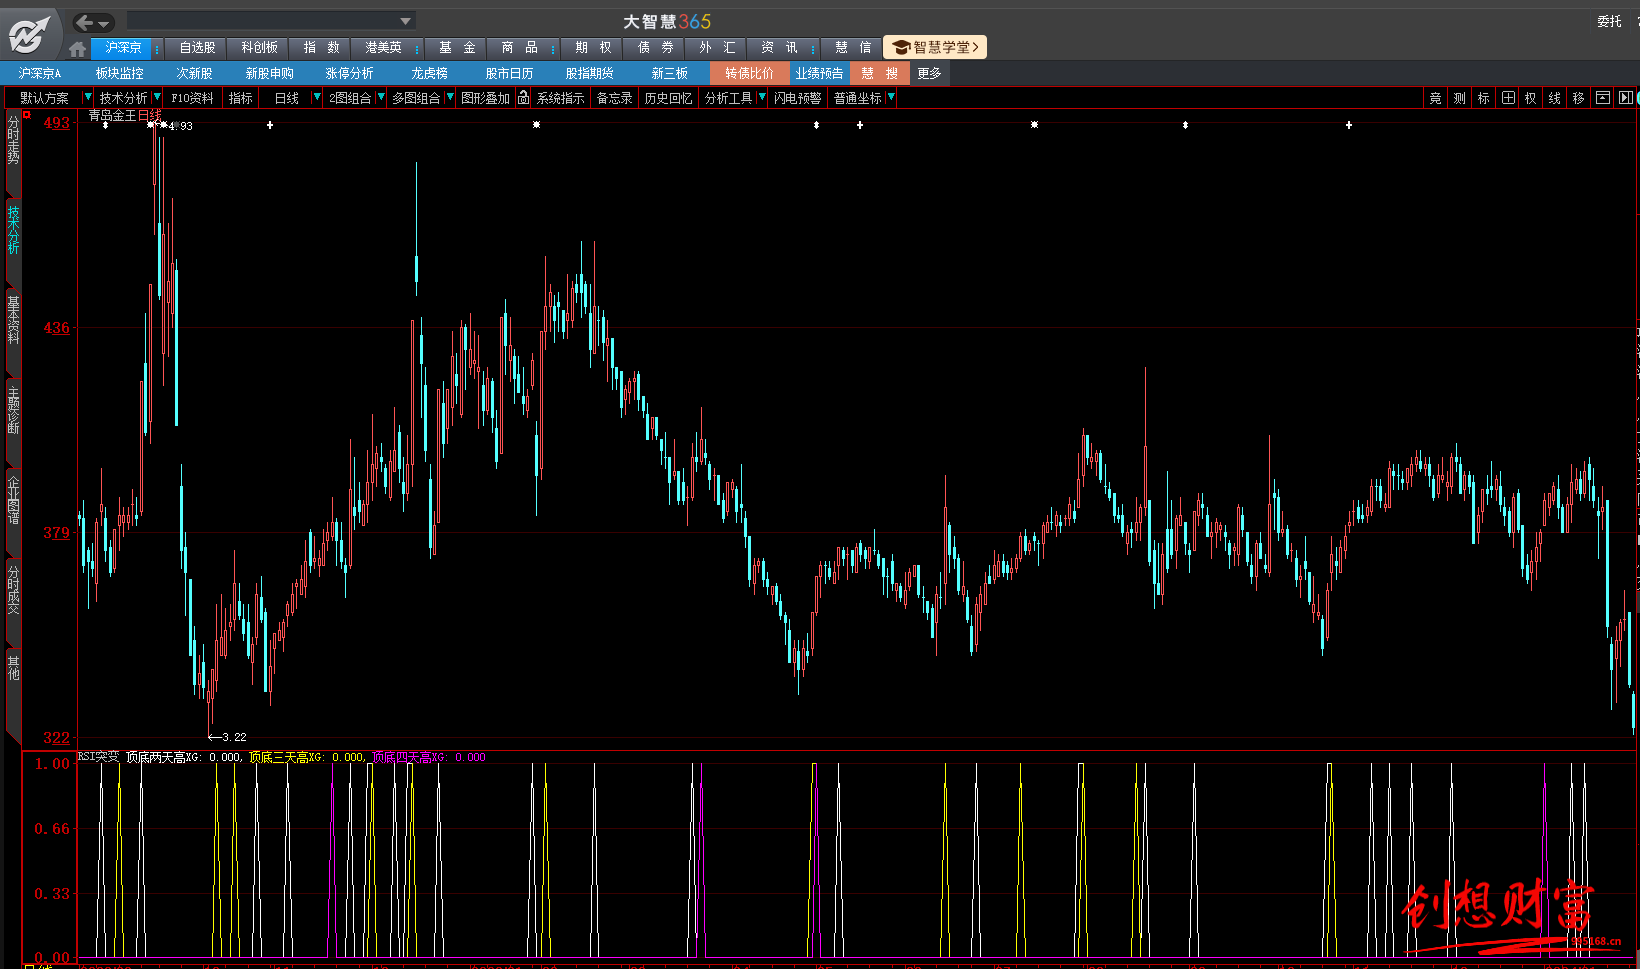Toggle the 权 price adjustment button

pos(1530,98)
